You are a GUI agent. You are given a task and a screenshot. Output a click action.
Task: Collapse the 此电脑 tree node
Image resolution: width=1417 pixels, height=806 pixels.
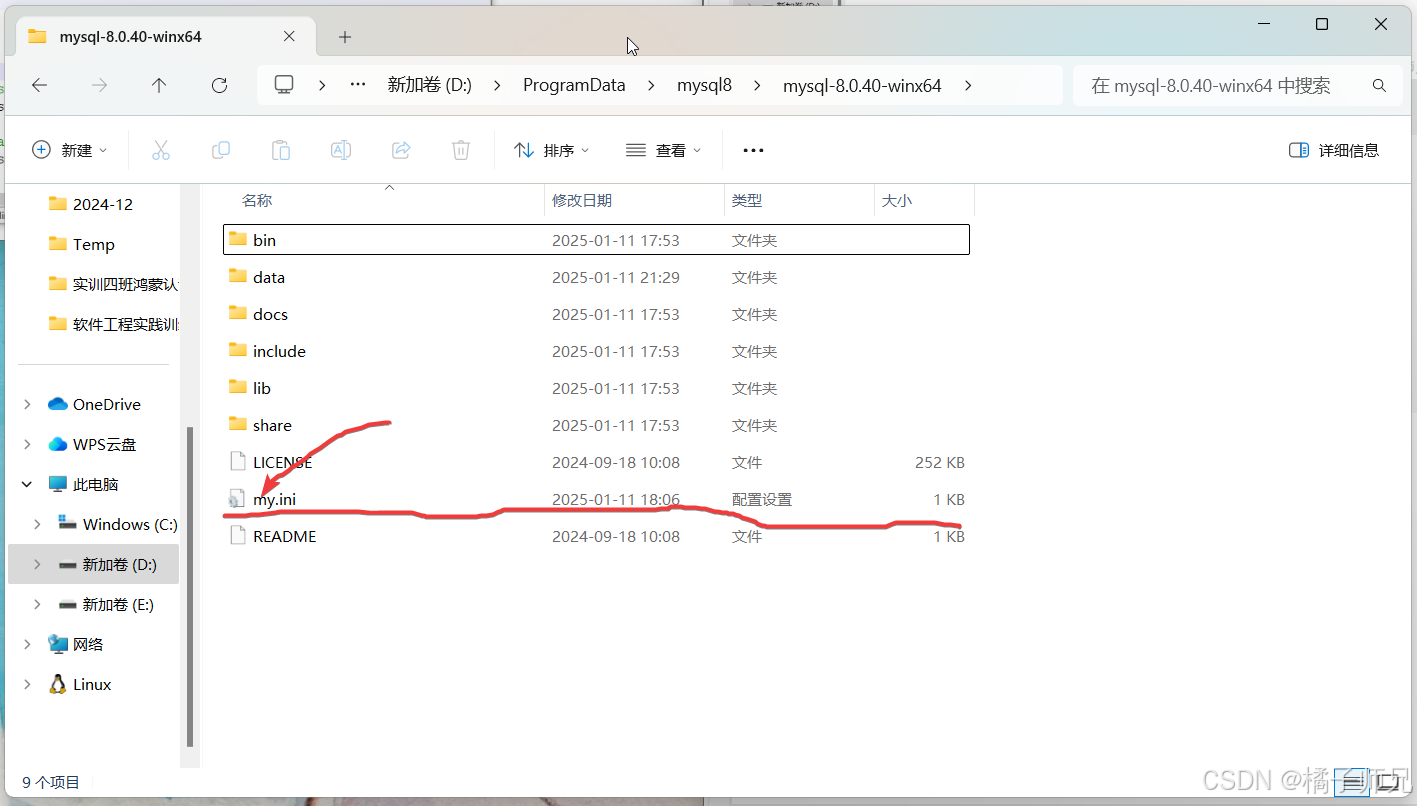(x=28, y=484)
